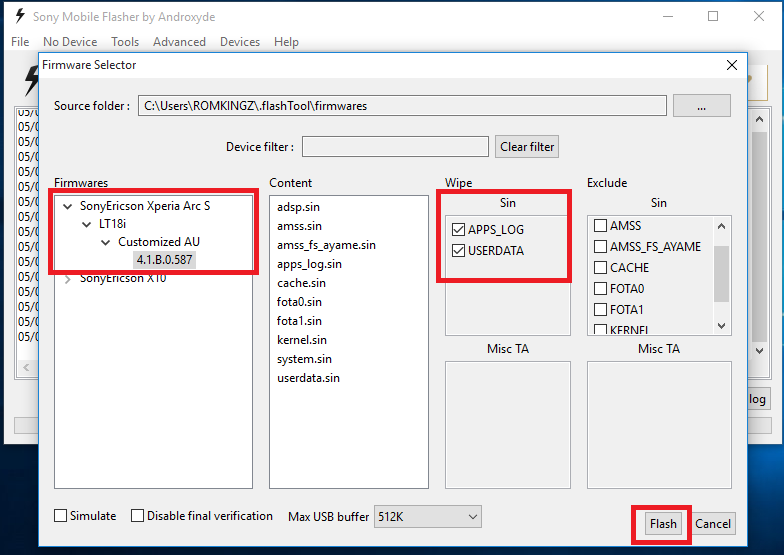The image size is (784, 555).
Task: Click the Flash button
Action: click(x=663, y=524)
